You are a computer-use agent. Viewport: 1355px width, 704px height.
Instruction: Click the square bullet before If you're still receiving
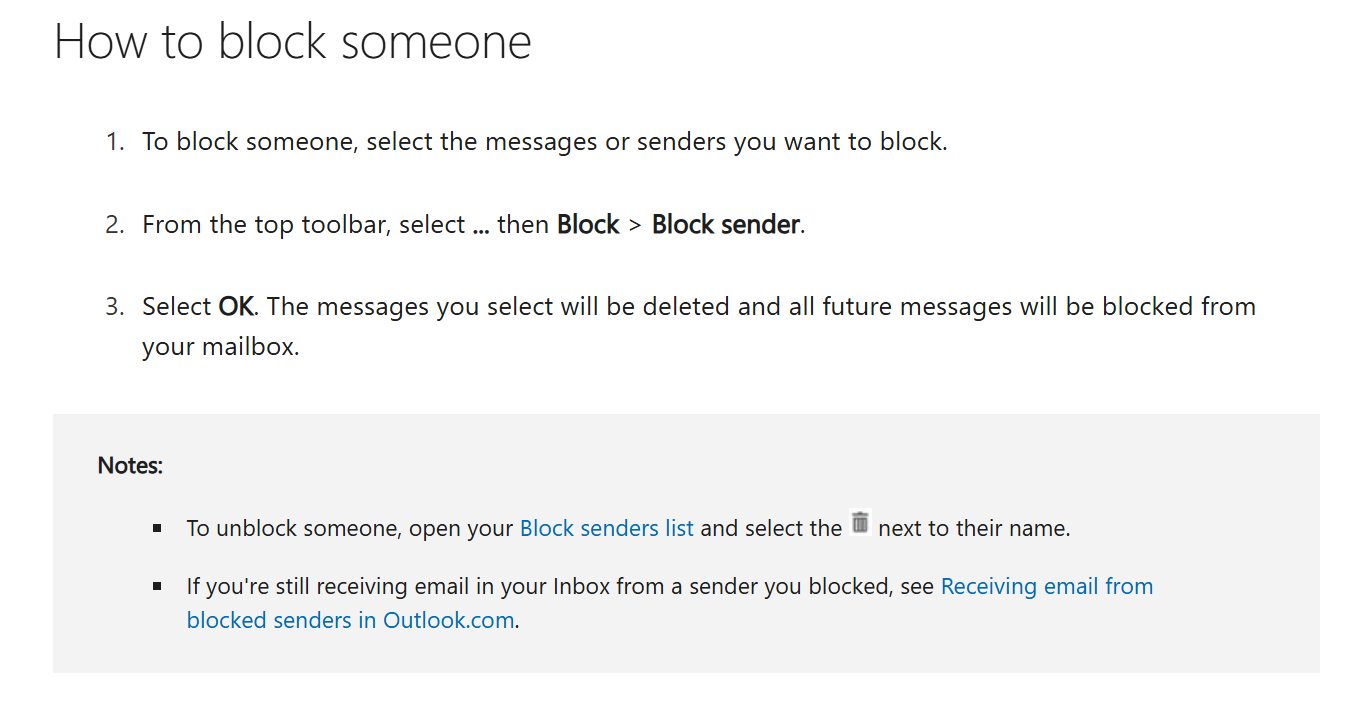[157, 586]
